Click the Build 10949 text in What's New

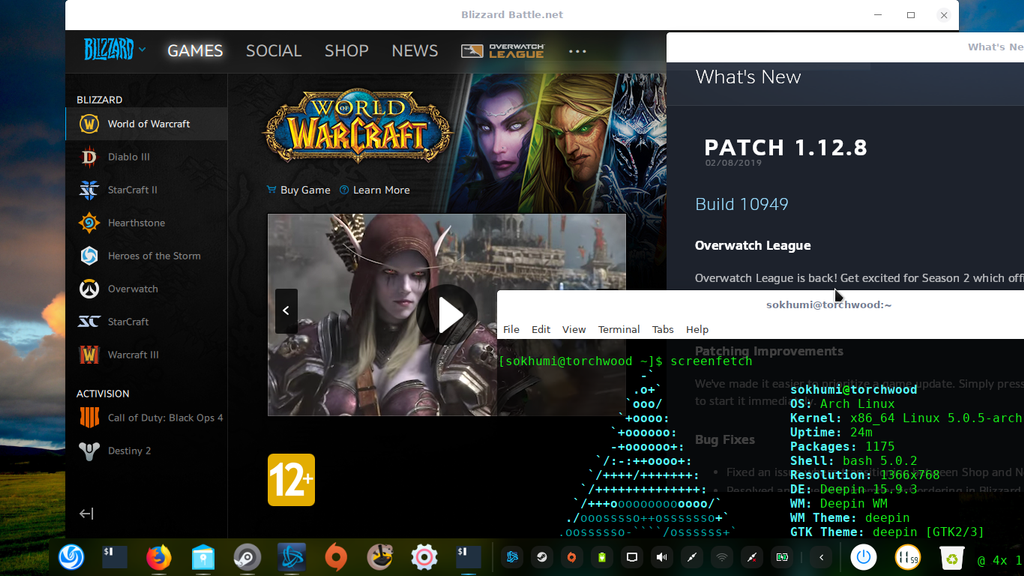[x=741, y=204]
